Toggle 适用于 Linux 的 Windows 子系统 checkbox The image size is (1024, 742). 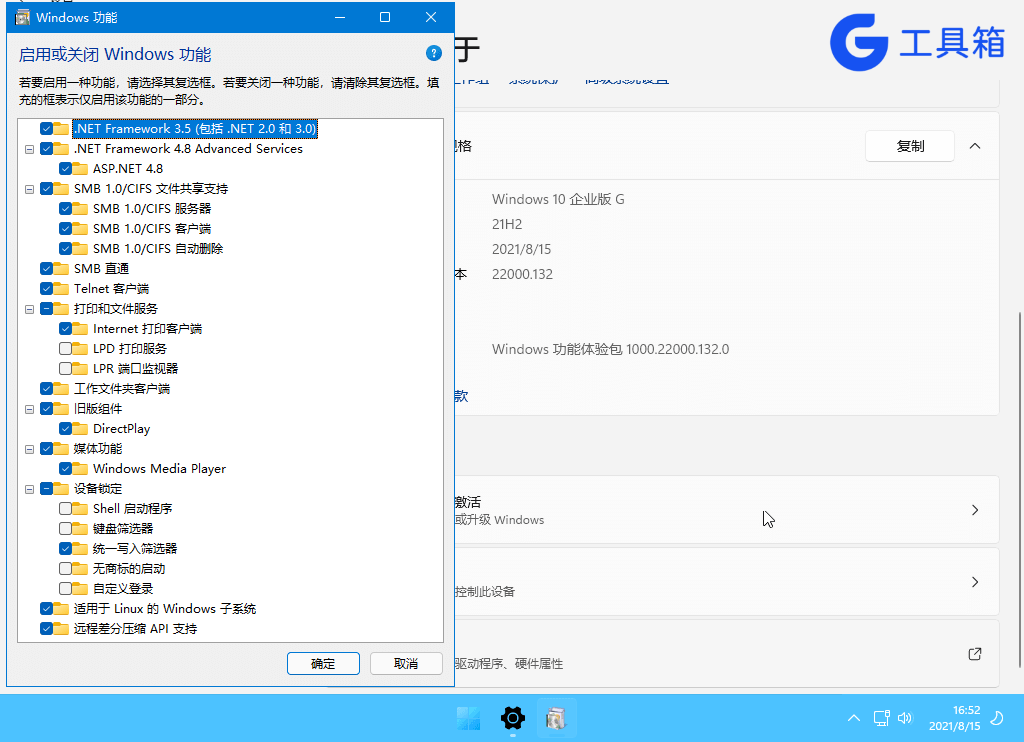46,609
